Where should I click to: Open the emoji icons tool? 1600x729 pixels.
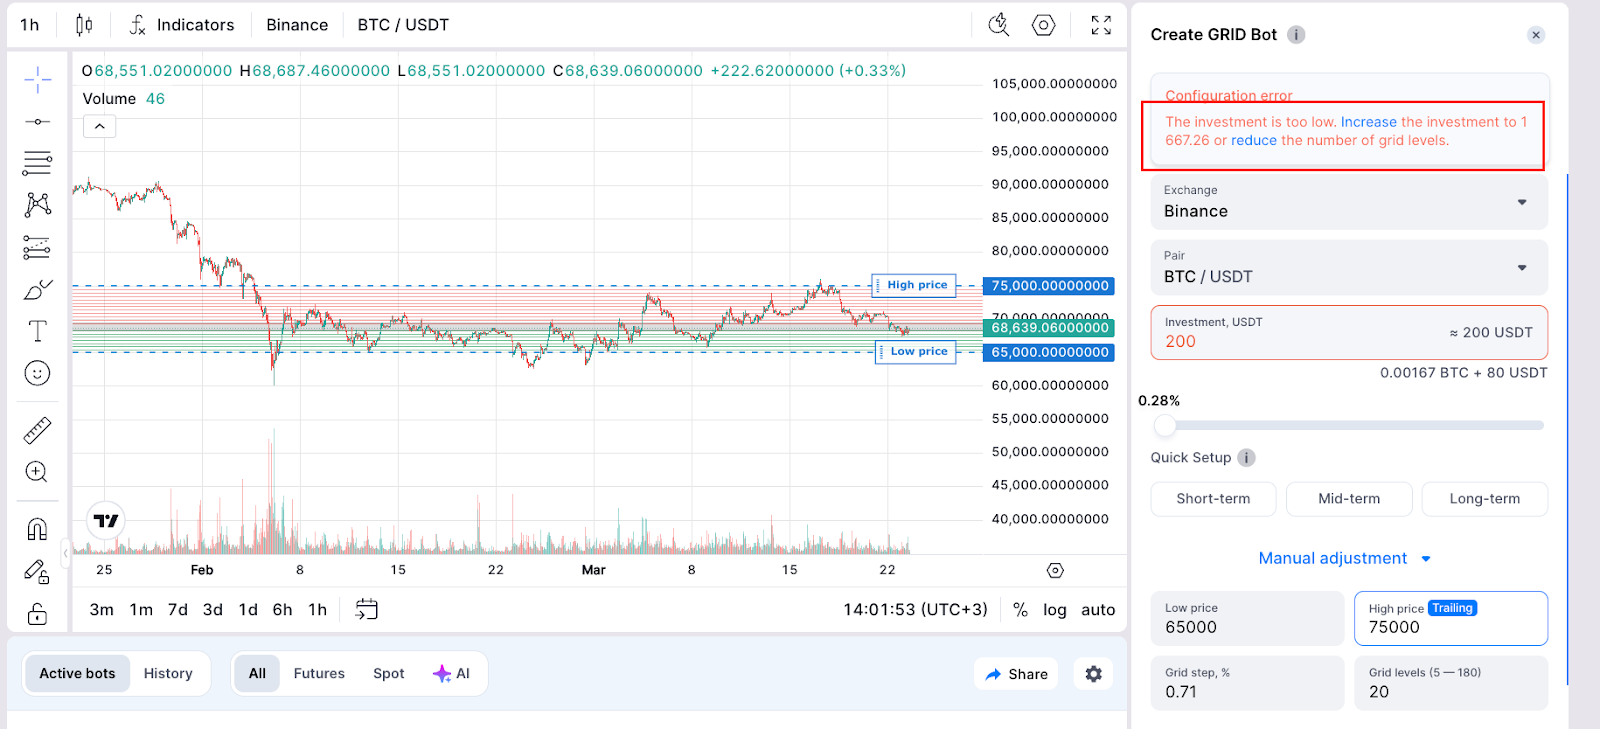(x=37, y=373)
